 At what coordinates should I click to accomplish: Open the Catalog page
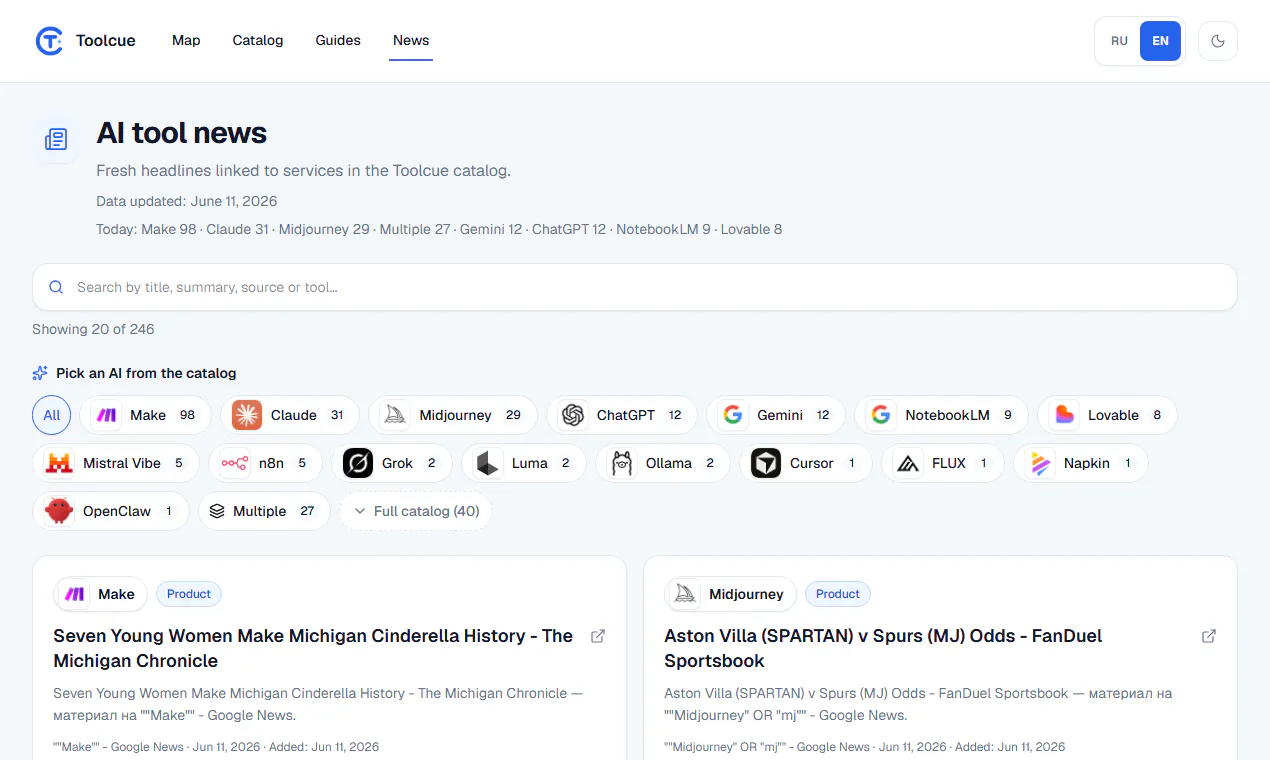click(x=258, y=41)
